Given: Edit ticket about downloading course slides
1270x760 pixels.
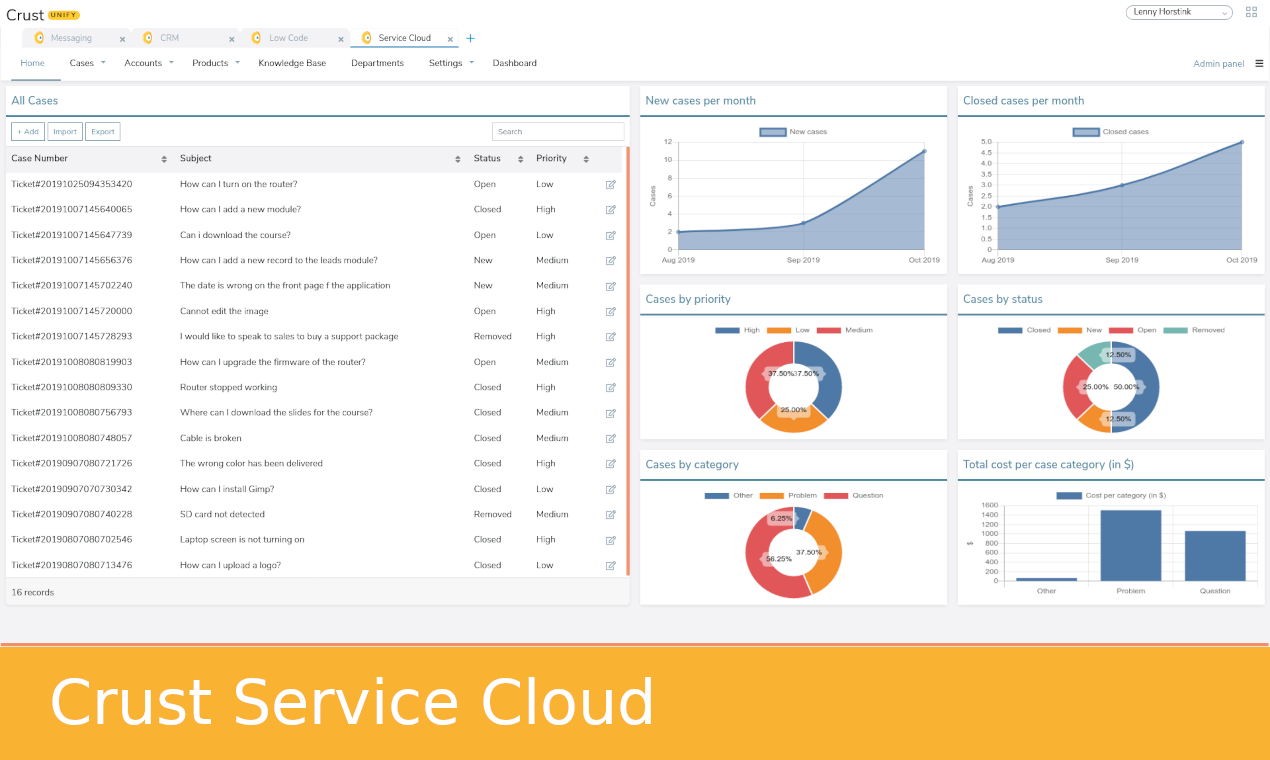Looking at the screenshot, I should (610, 413).
